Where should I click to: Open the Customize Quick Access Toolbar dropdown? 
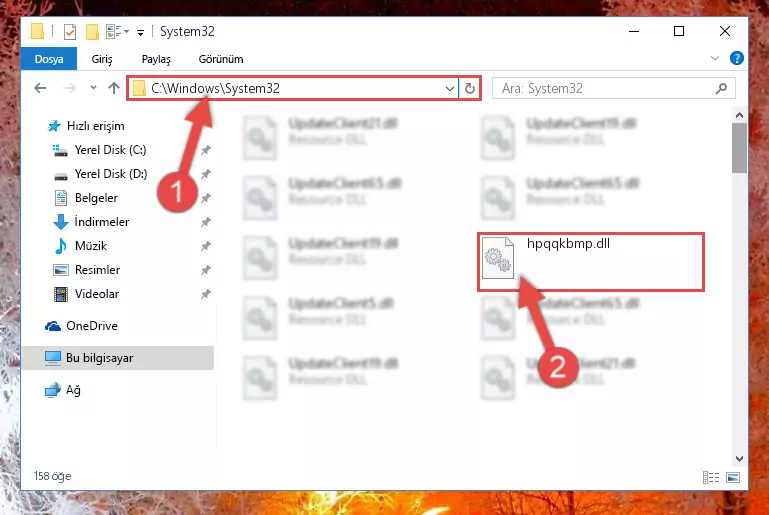[140, 33]
